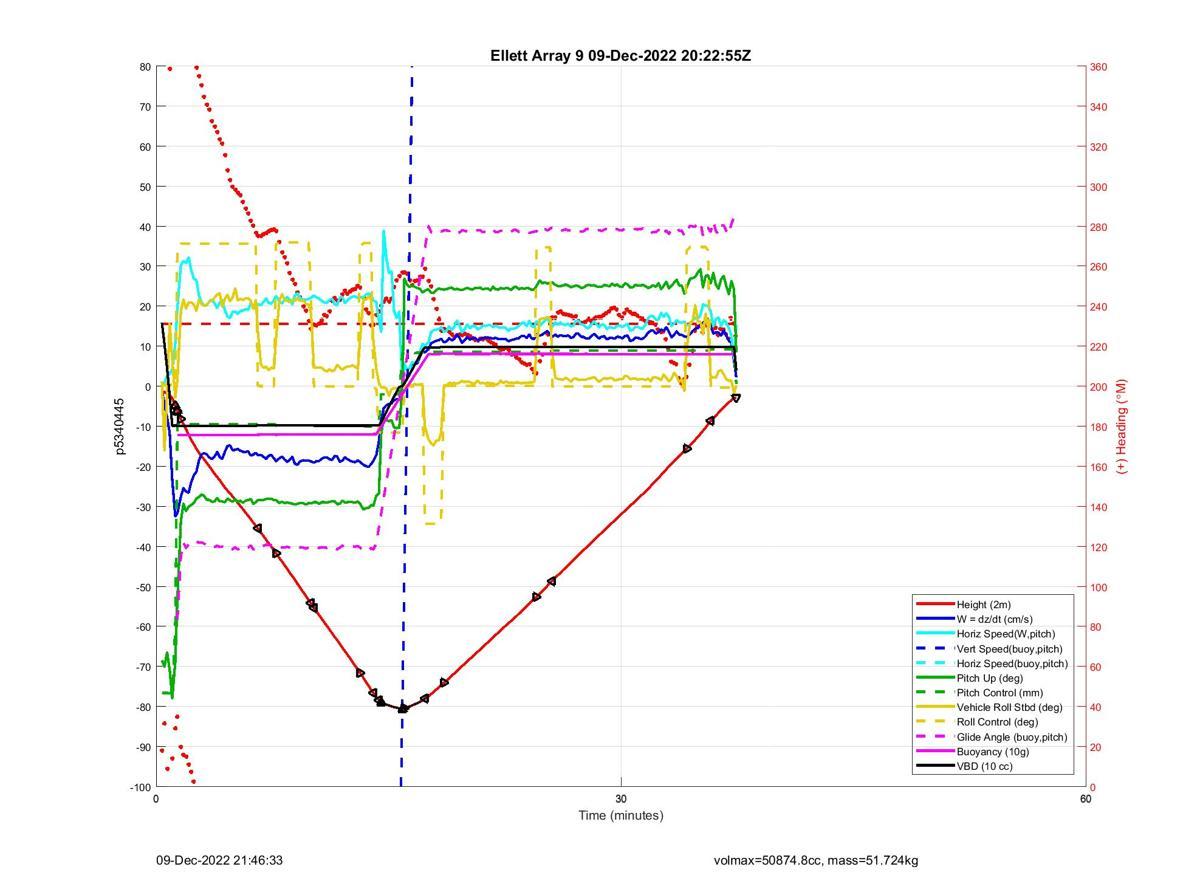Select the left axis tick label "10"
Viewport: 1200px width, 885px height.
[144, 347]
